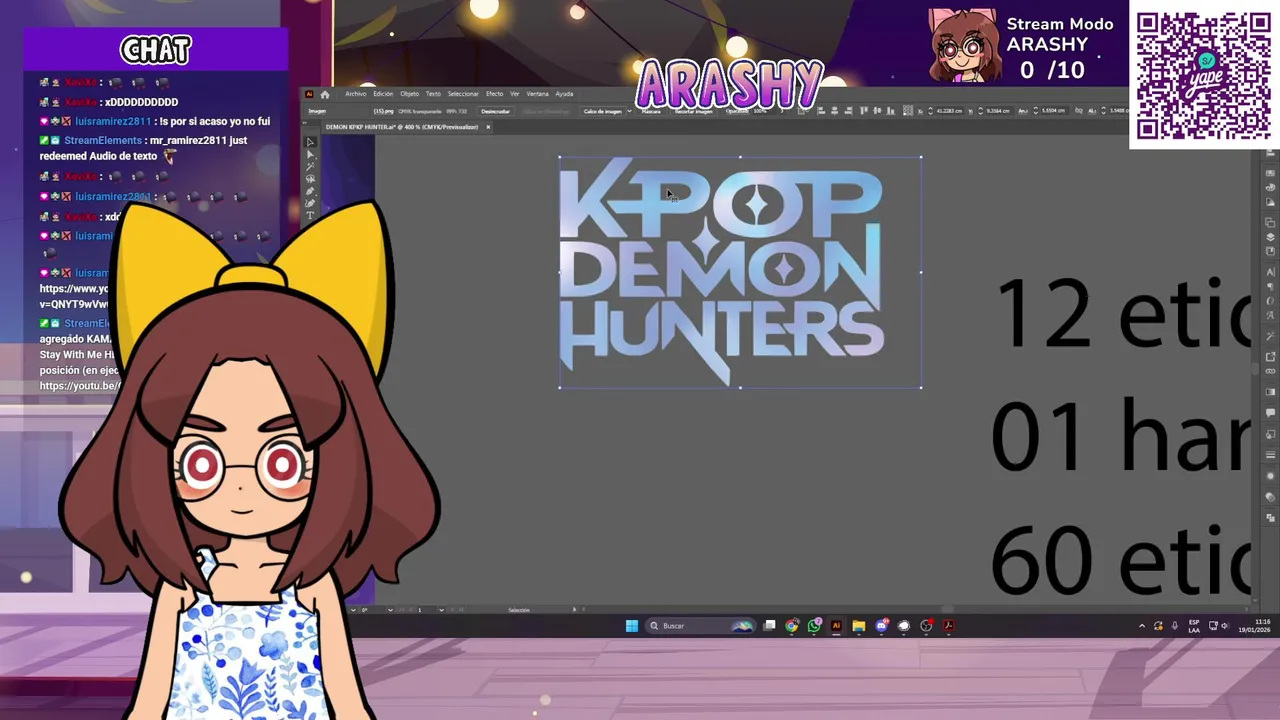Expand the Selección status bar arrow
Screen dimensions: 1280x720
(x=574, y=609)
